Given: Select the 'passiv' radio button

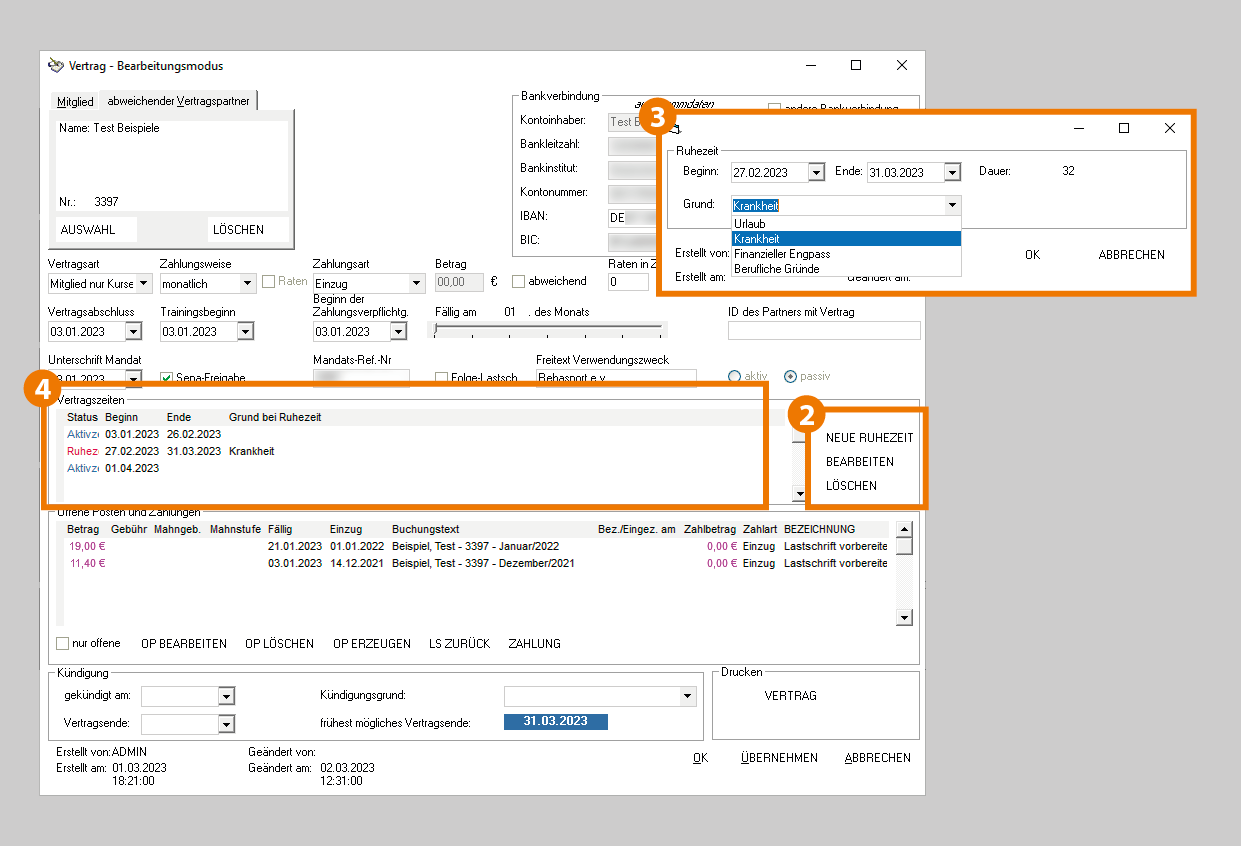Looking at the screenshot, I should [x=790, y=376].
